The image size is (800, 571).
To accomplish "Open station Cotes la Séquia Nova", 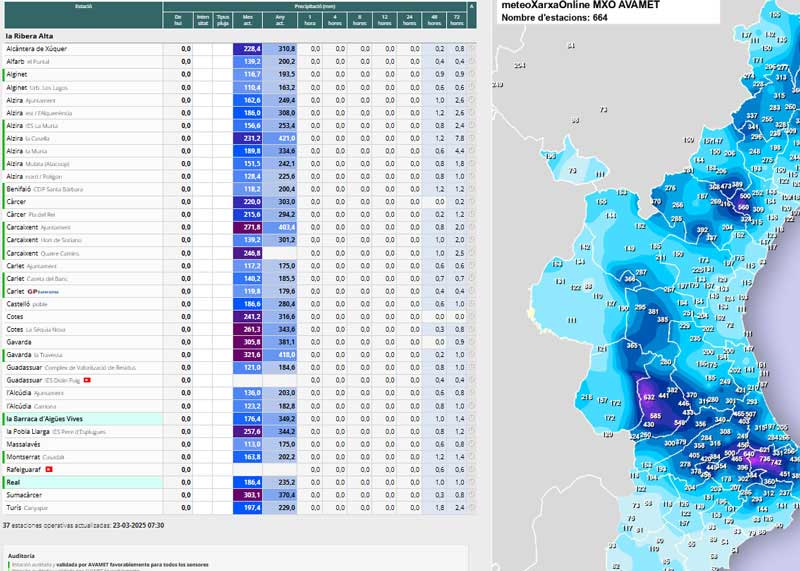I will [x=36, y=330].
